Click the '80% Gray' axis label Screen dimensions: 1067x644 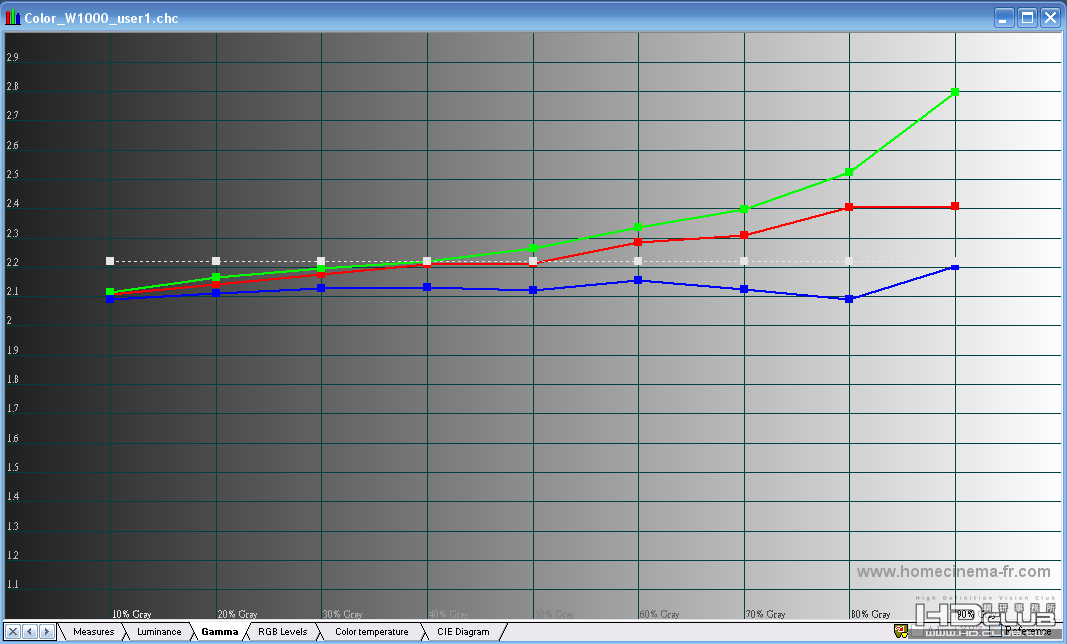(x=870, y=614)
